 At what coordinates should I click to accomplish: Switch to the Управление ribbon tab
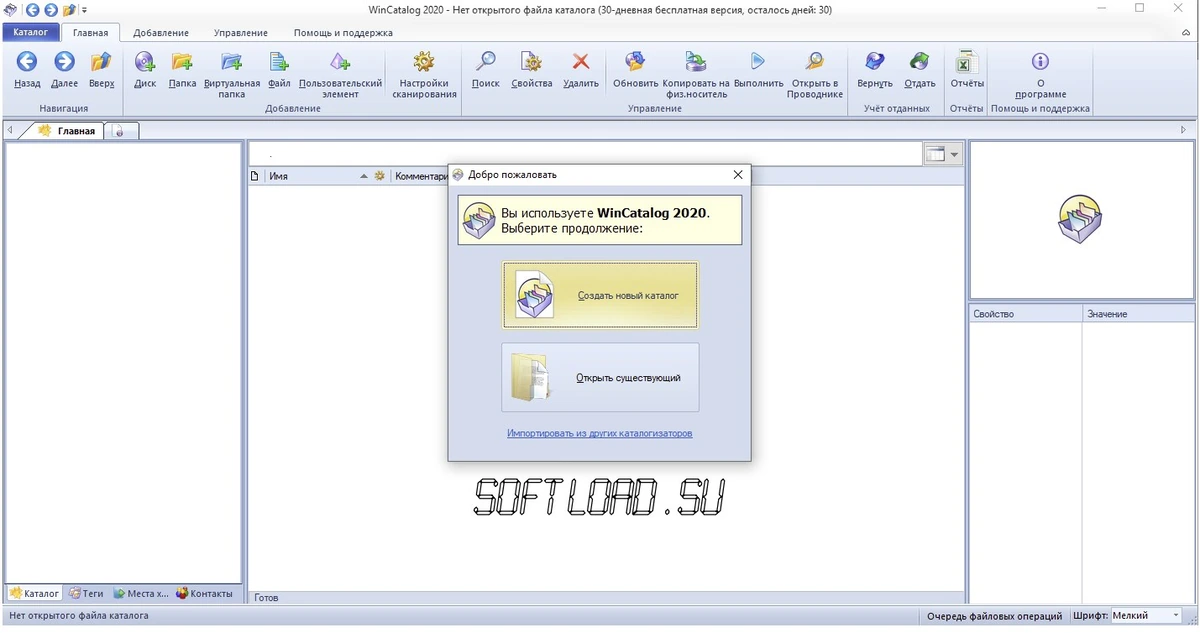241,33
